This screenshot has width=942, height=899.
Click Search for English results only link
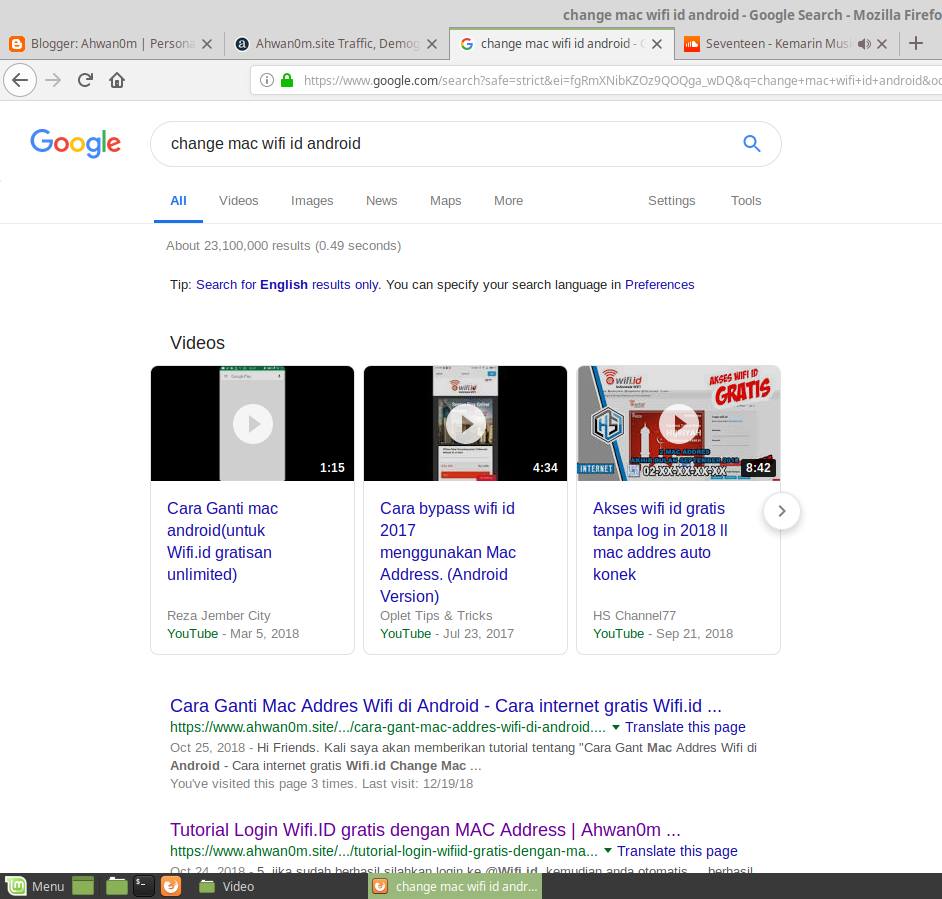coord(288,284)
